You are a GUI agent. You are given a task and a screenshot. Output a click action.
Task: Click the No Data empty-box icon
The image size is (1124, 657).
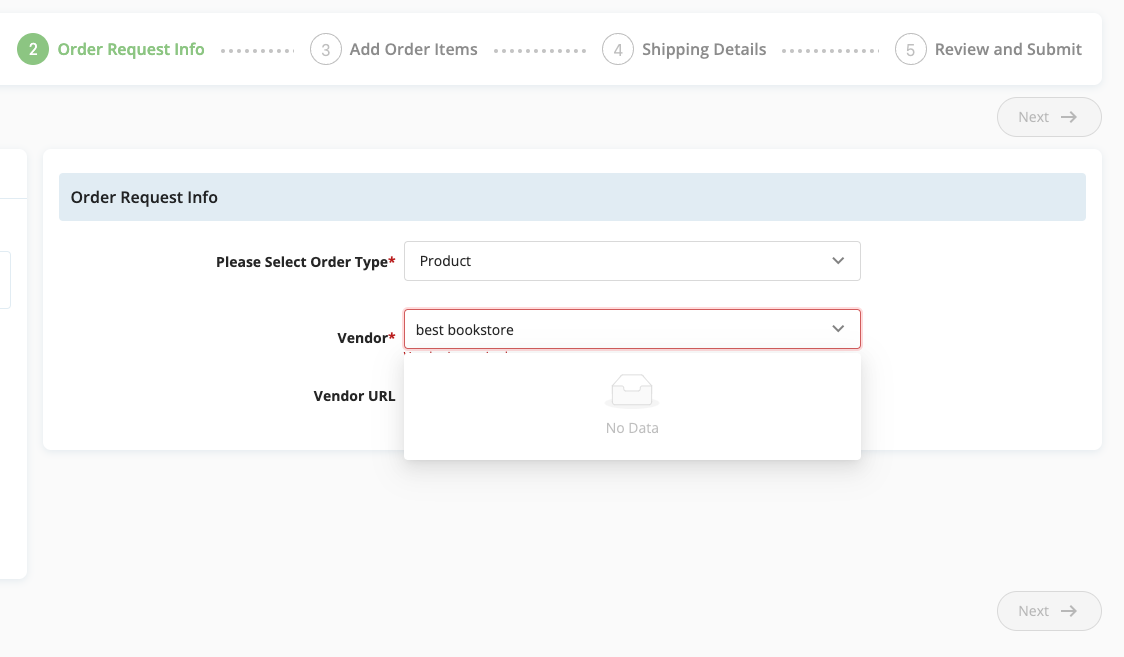(632, 391)
